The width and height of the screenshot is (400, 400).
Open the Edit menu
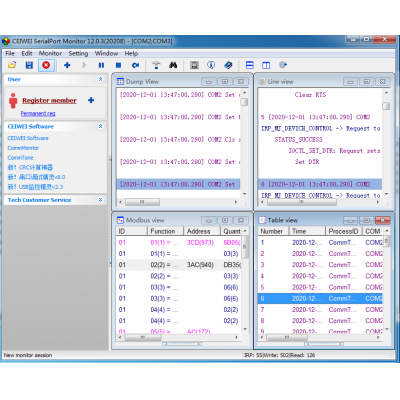click(27, 53)
